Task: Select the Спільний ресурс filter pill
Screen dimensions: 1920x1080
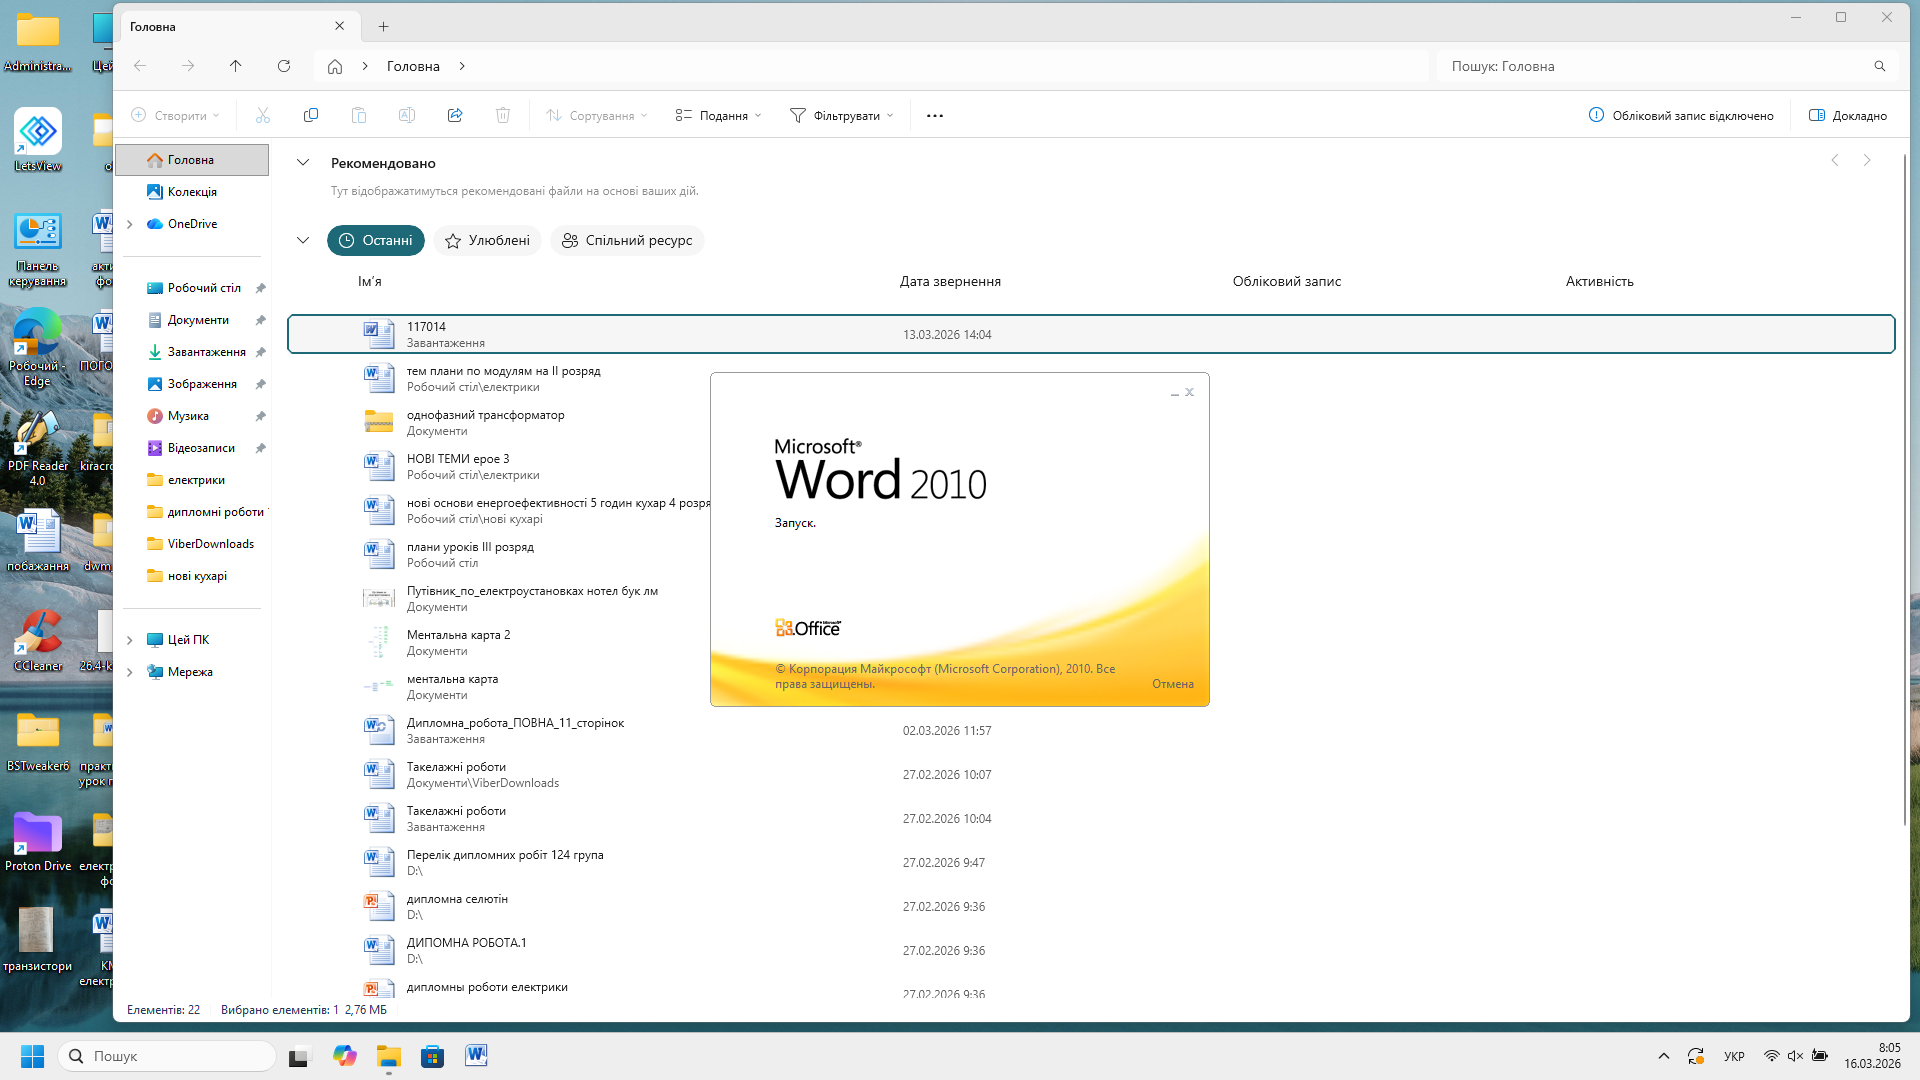Action: point(627,241)
